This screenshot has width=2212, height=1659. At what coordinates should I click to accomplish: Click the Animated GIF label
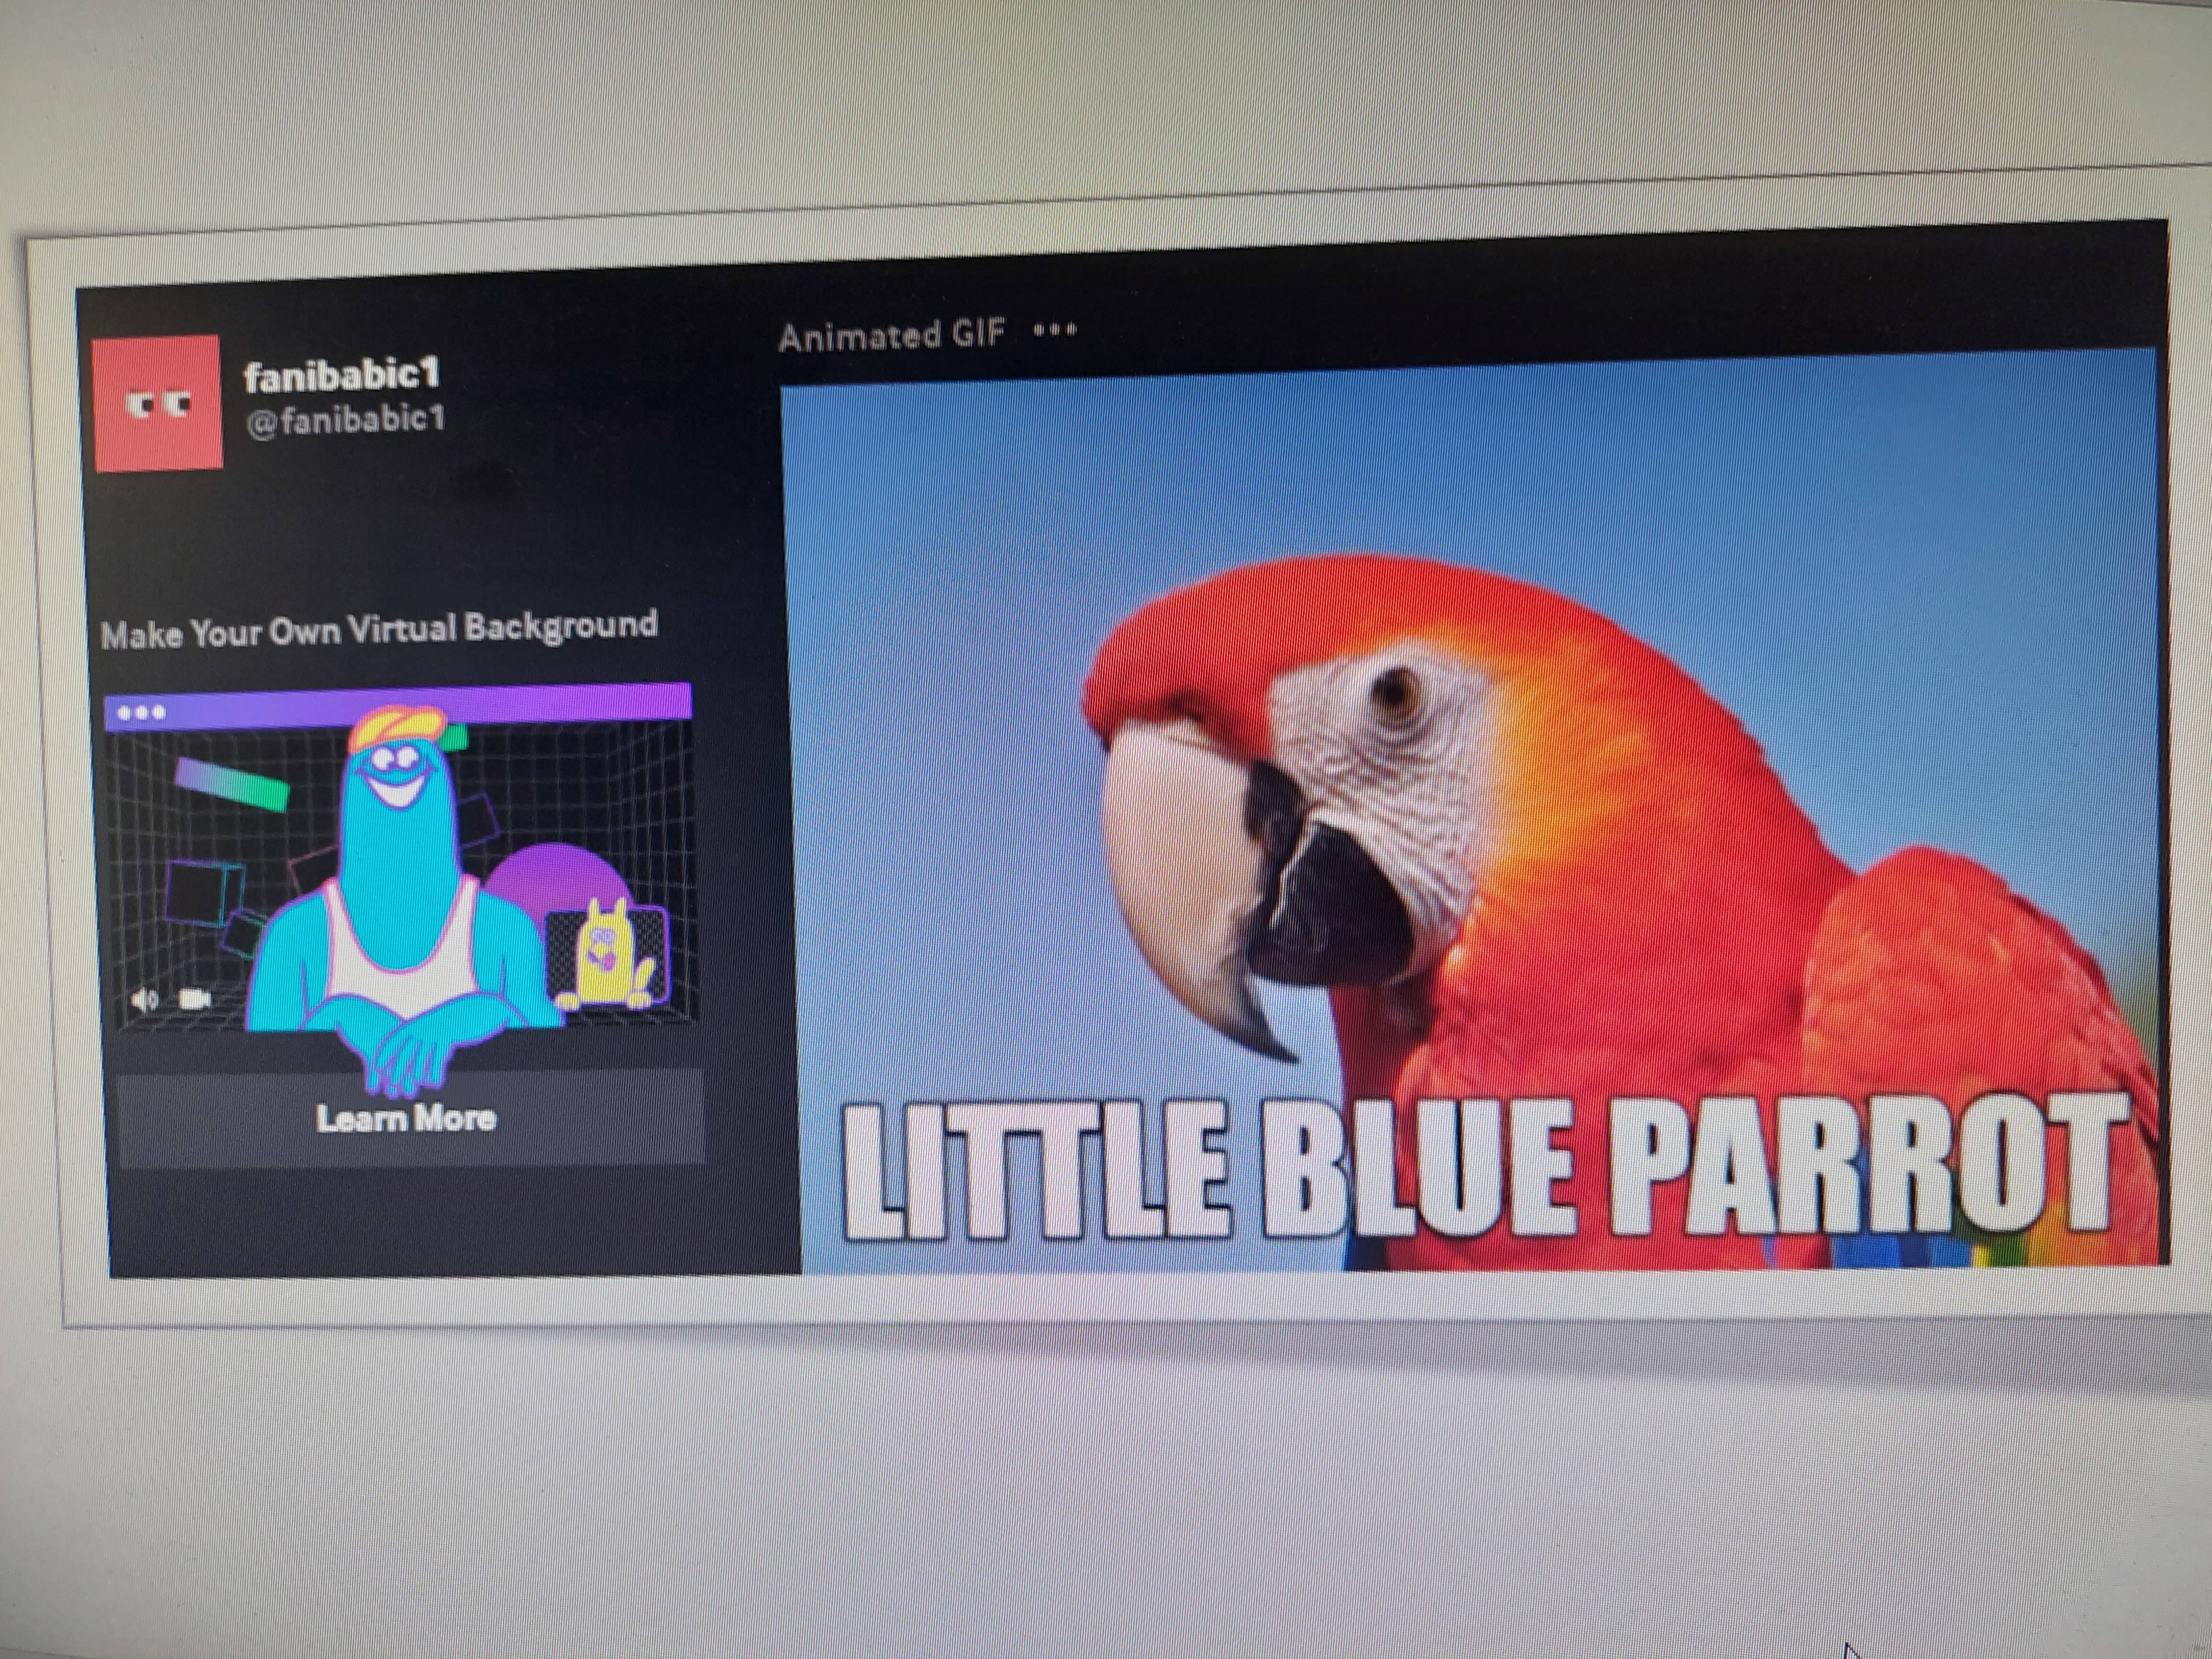(891, 335)
